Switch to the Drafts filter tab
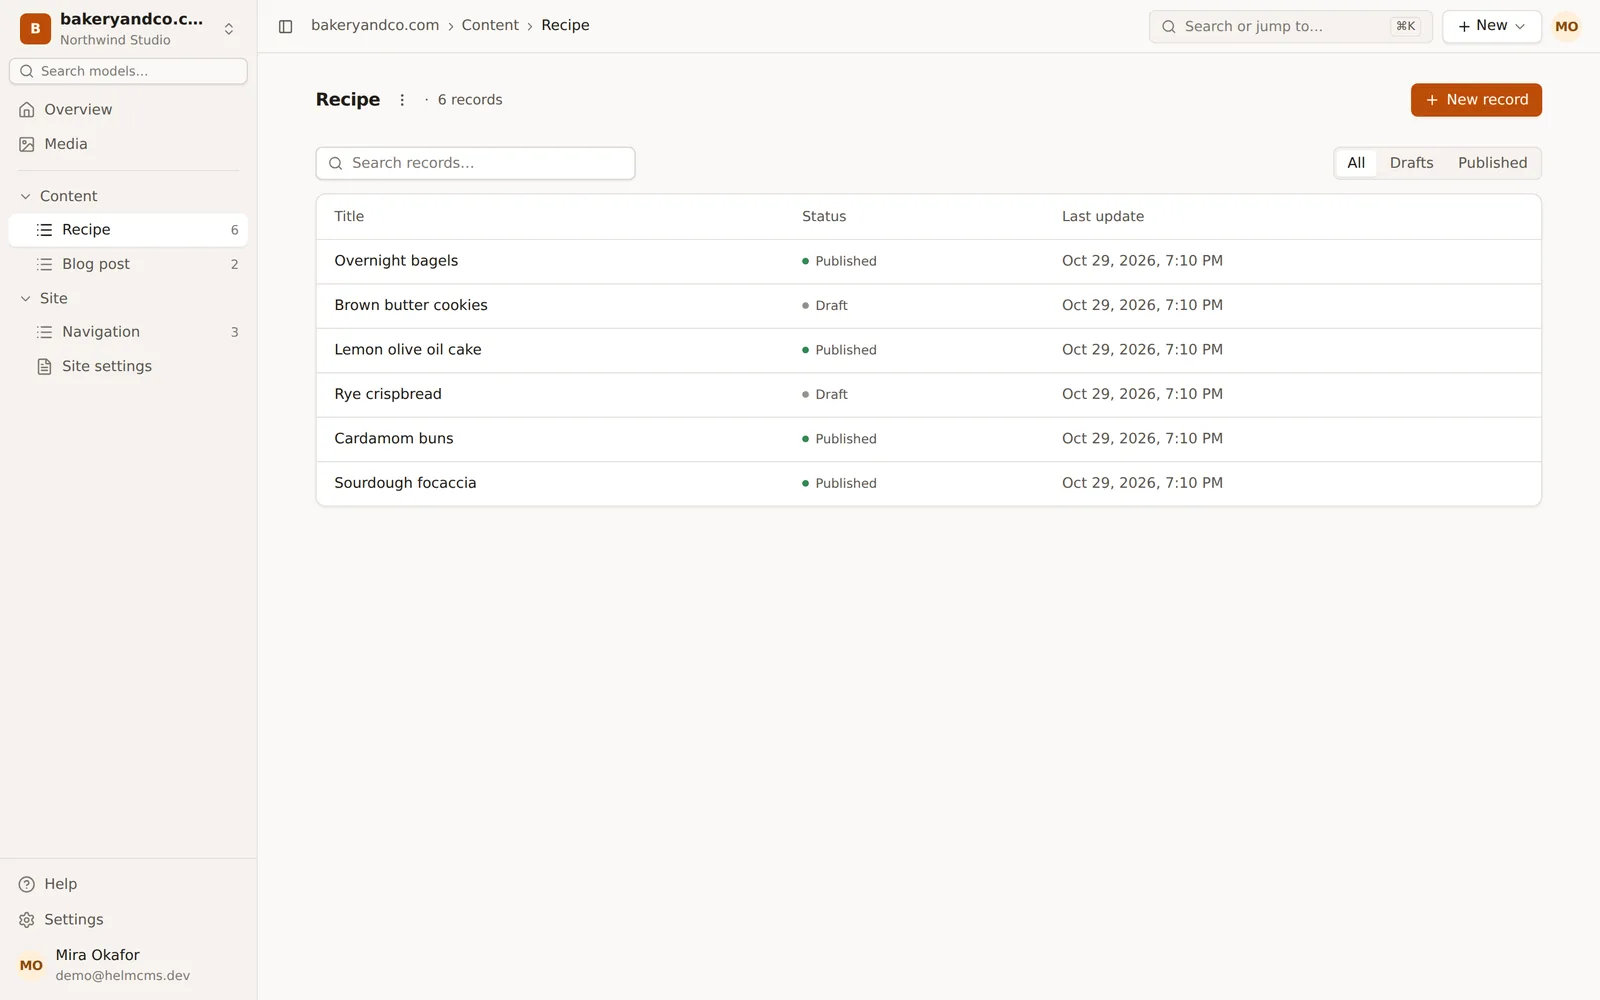This screenshot has width=1600, height=1000. 1411,163
